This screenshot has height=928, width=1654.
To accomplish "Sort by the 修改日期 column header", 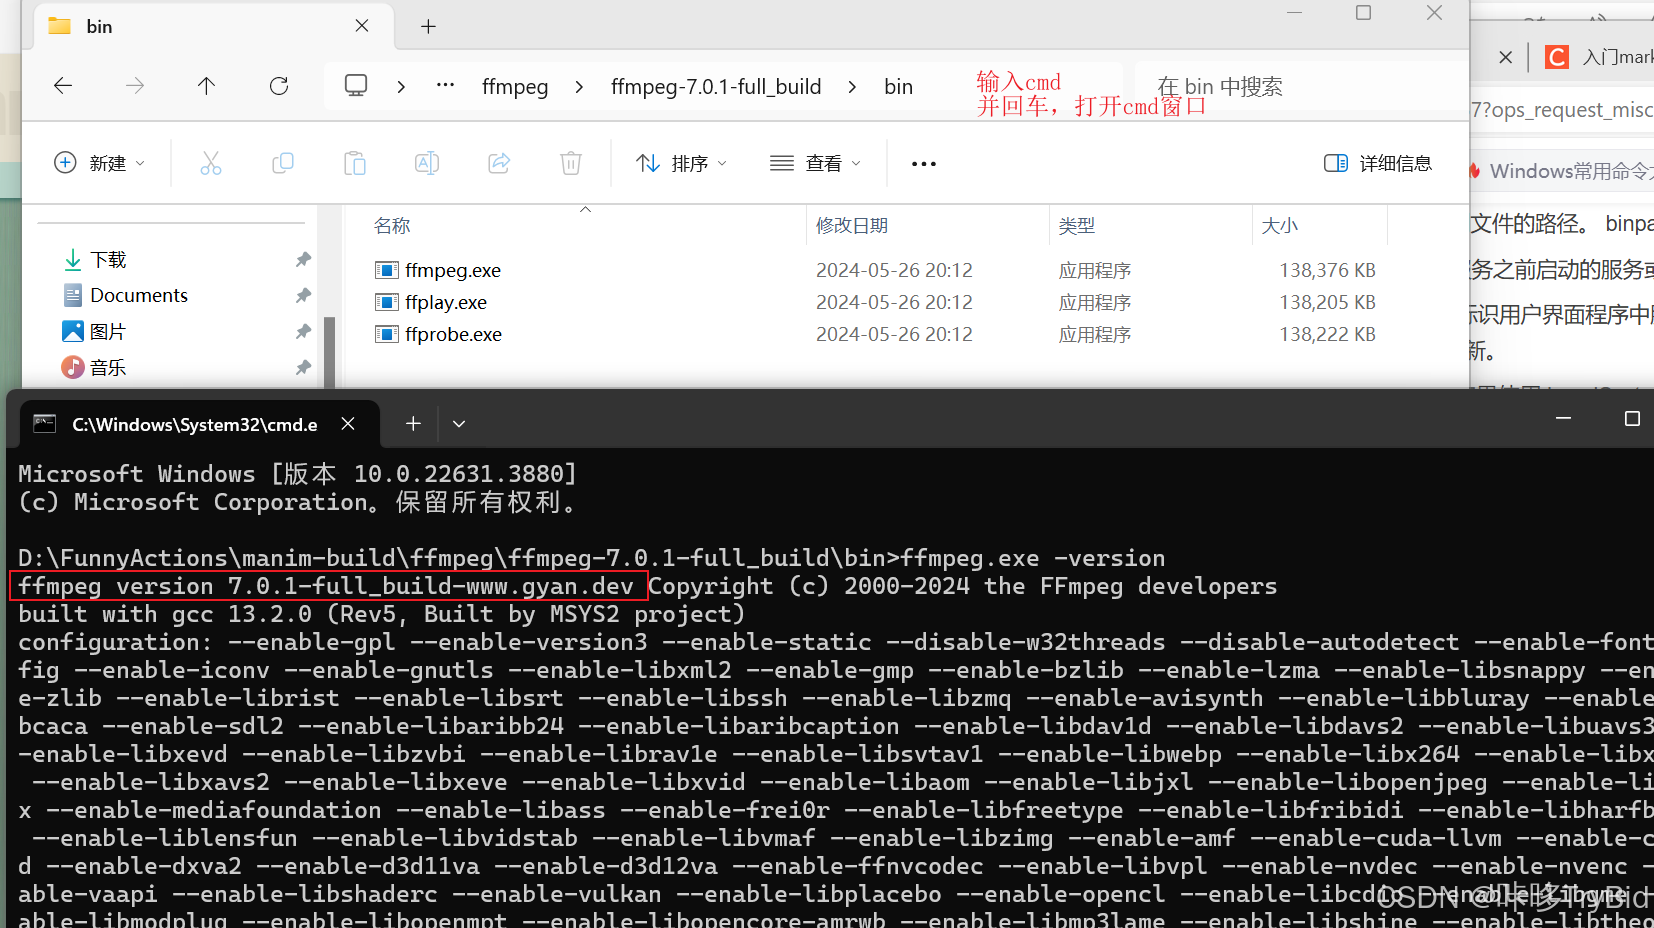I will tap(852, 226).
